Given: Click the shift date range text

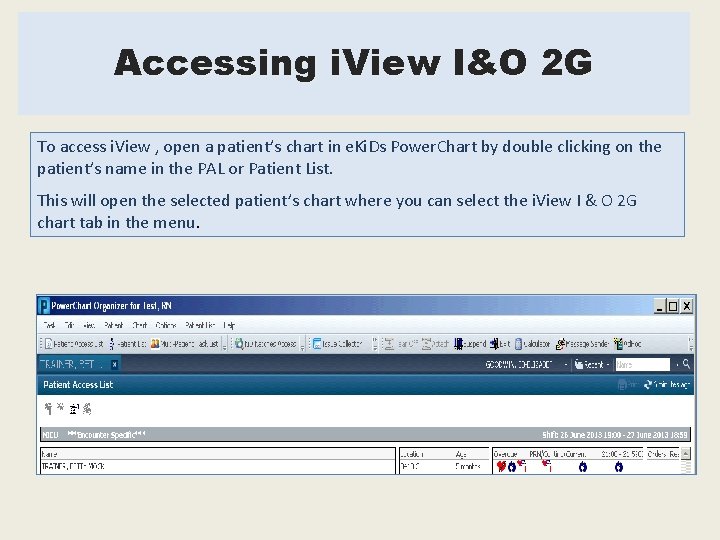Looking at the screenshot, I should point(615,434).
